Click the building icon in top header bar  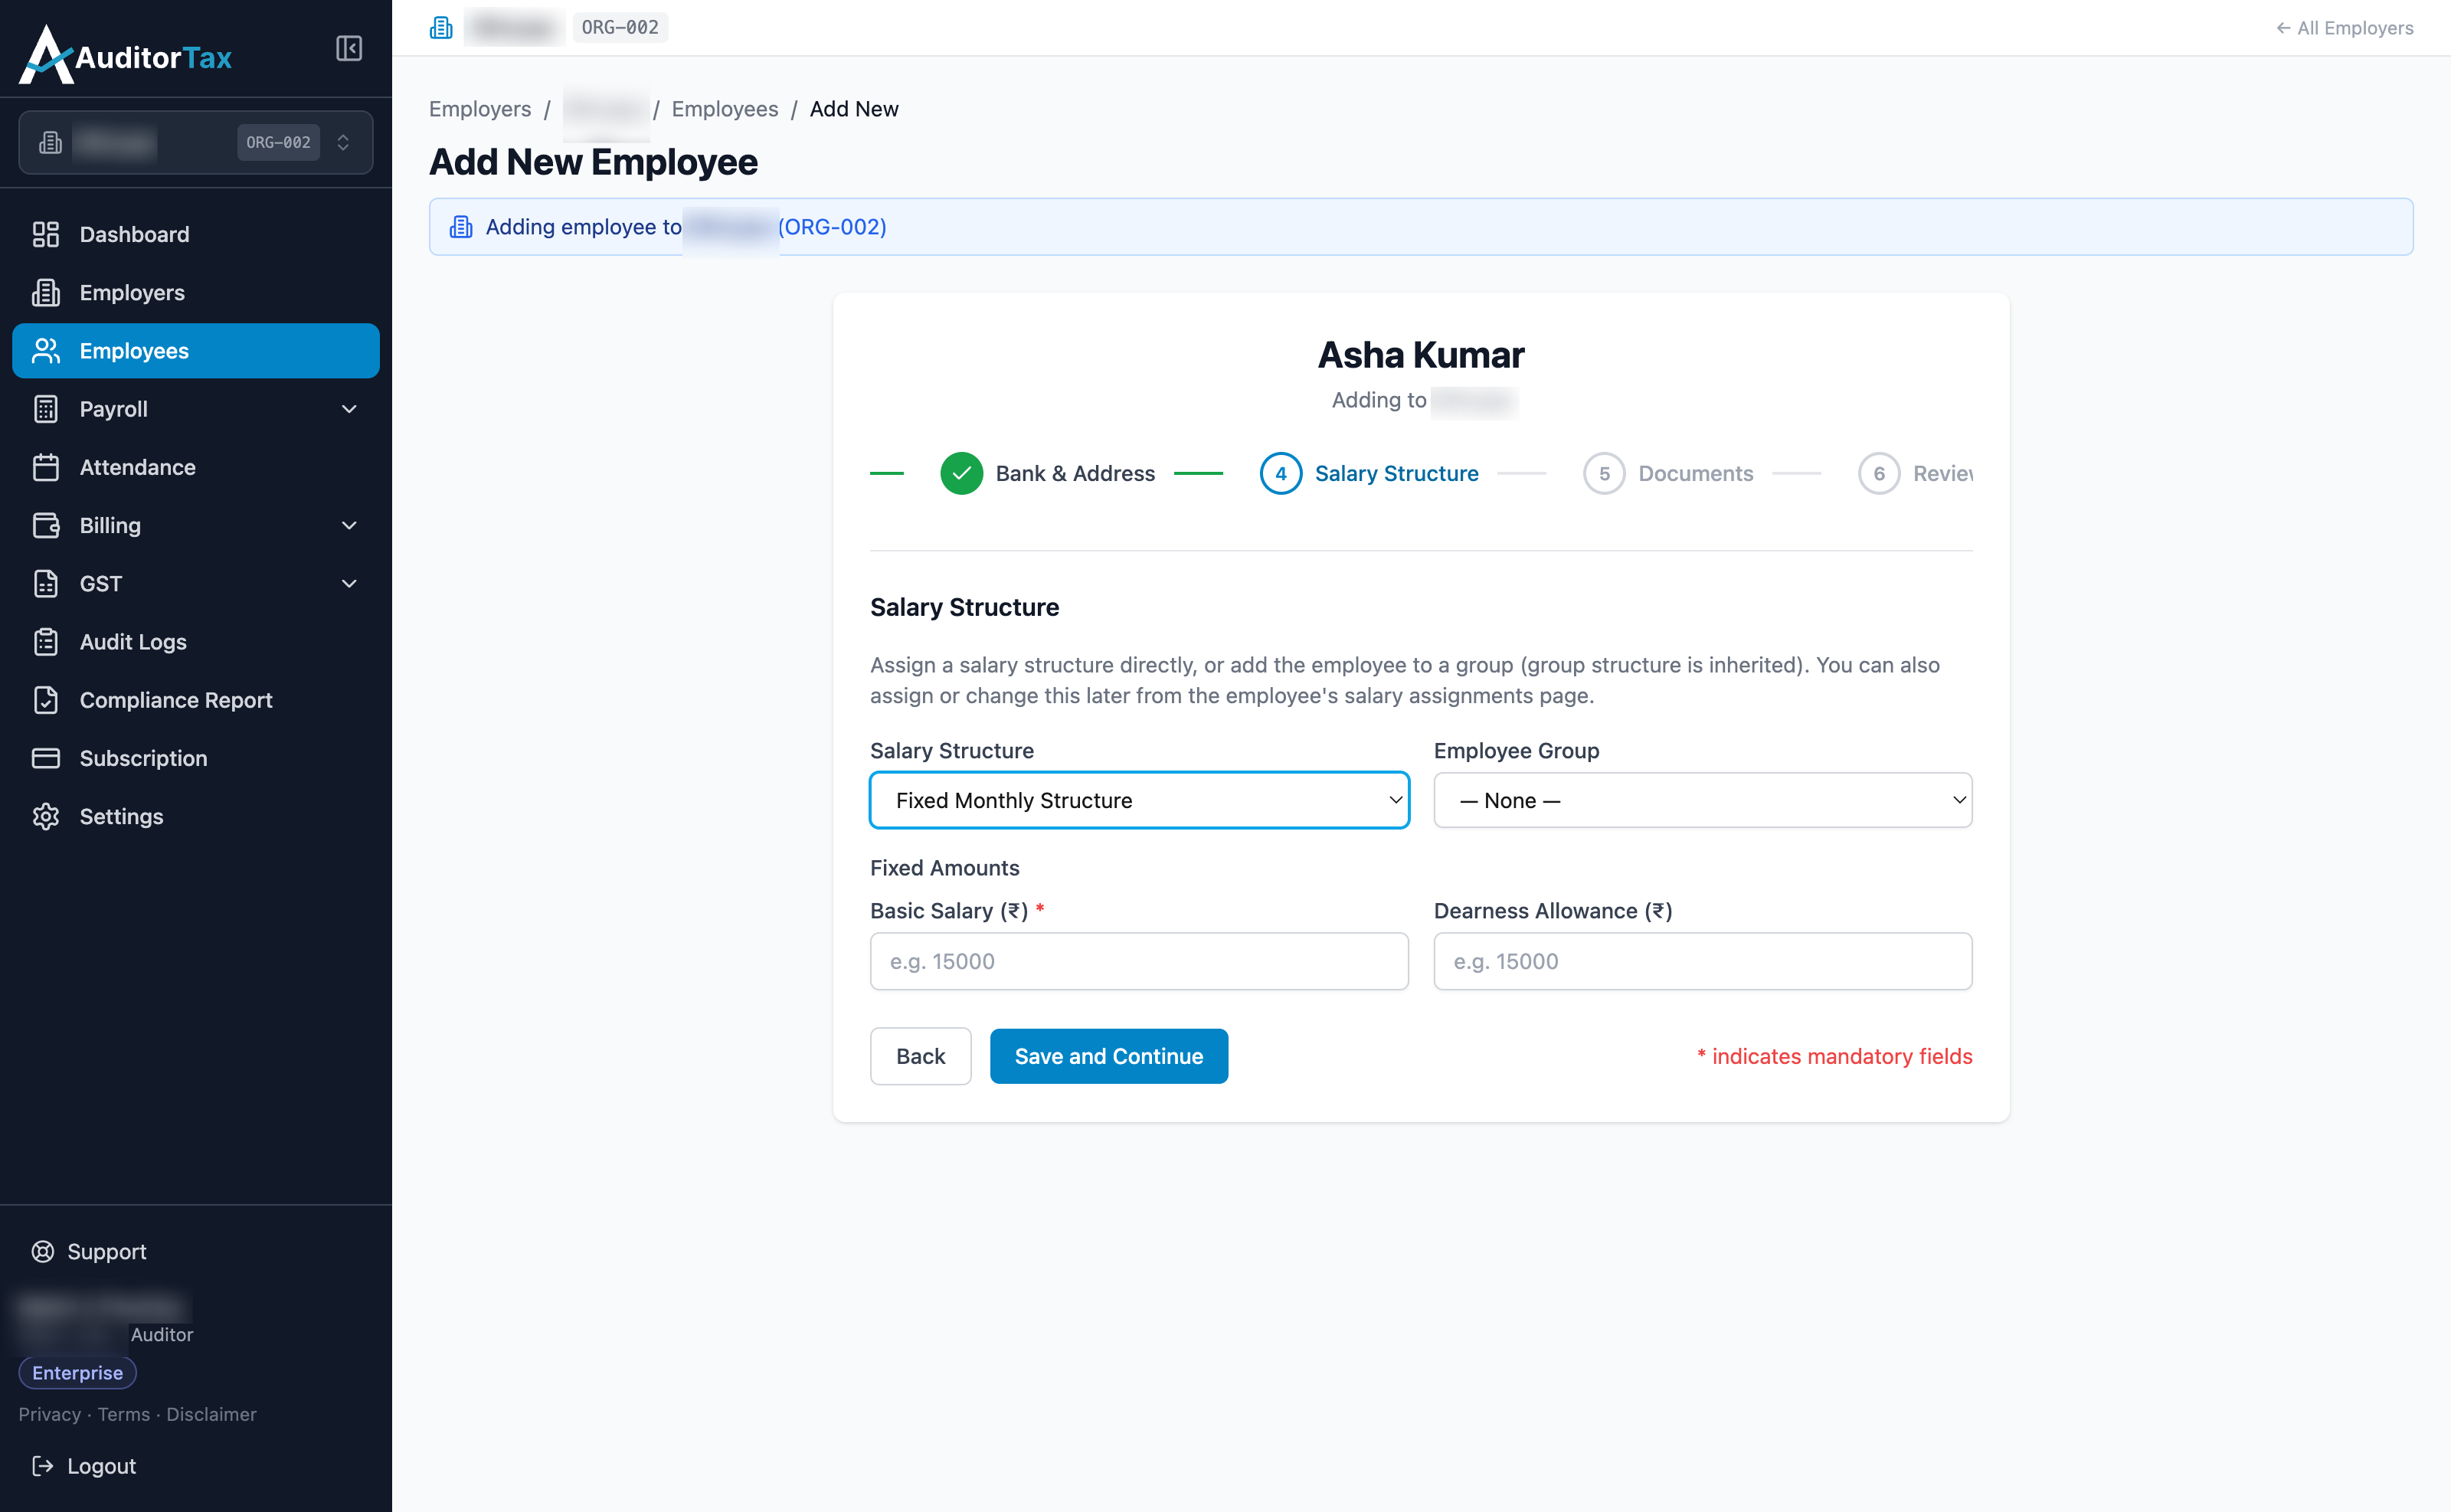[441, 27]
